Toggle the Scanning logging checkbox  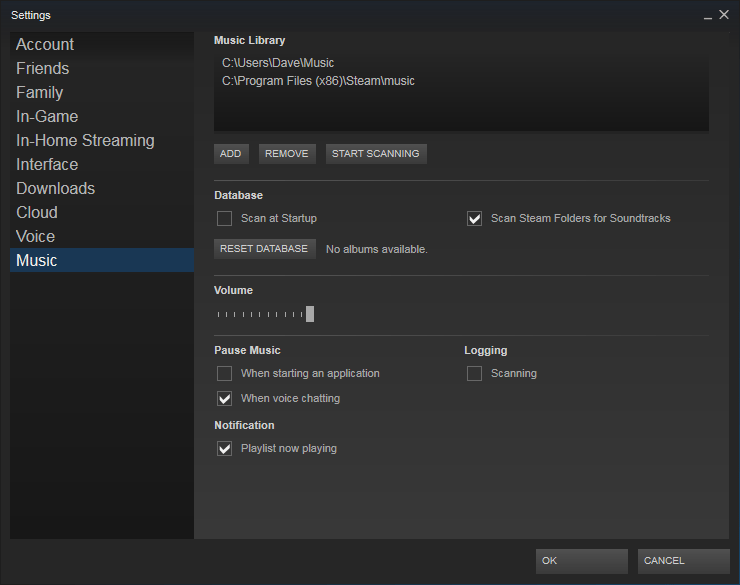(475, 373)
